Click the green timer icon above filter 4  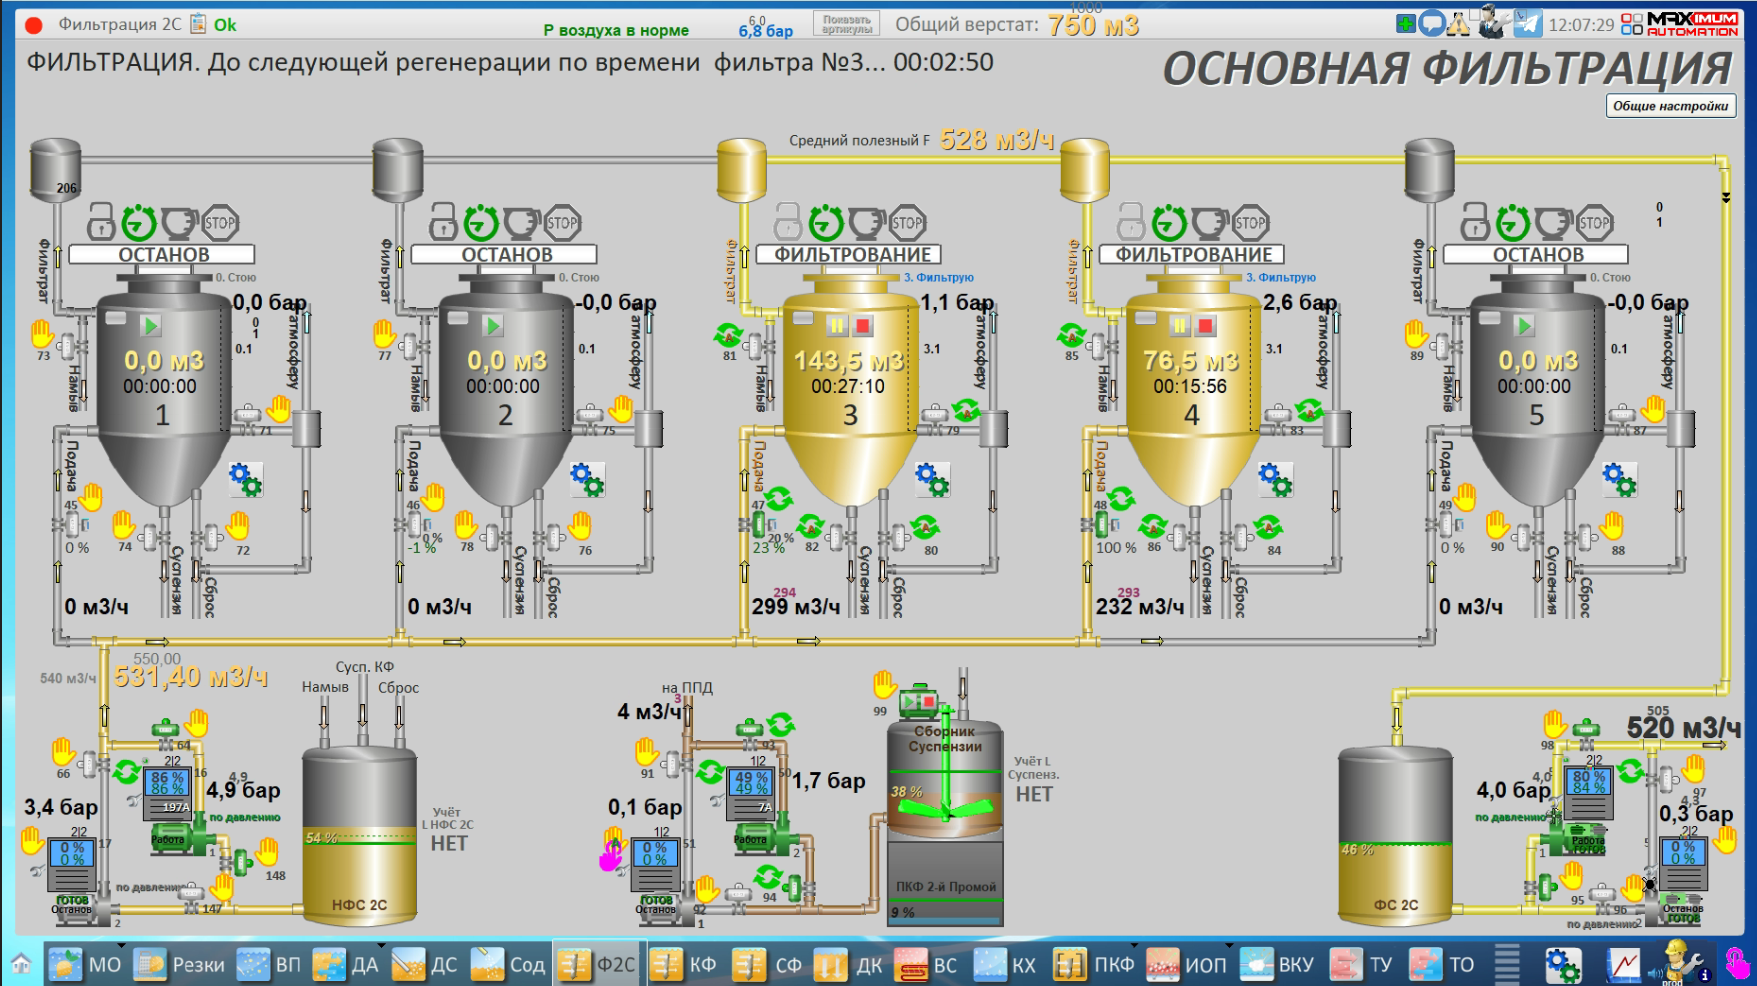[x=1169, y=223]
